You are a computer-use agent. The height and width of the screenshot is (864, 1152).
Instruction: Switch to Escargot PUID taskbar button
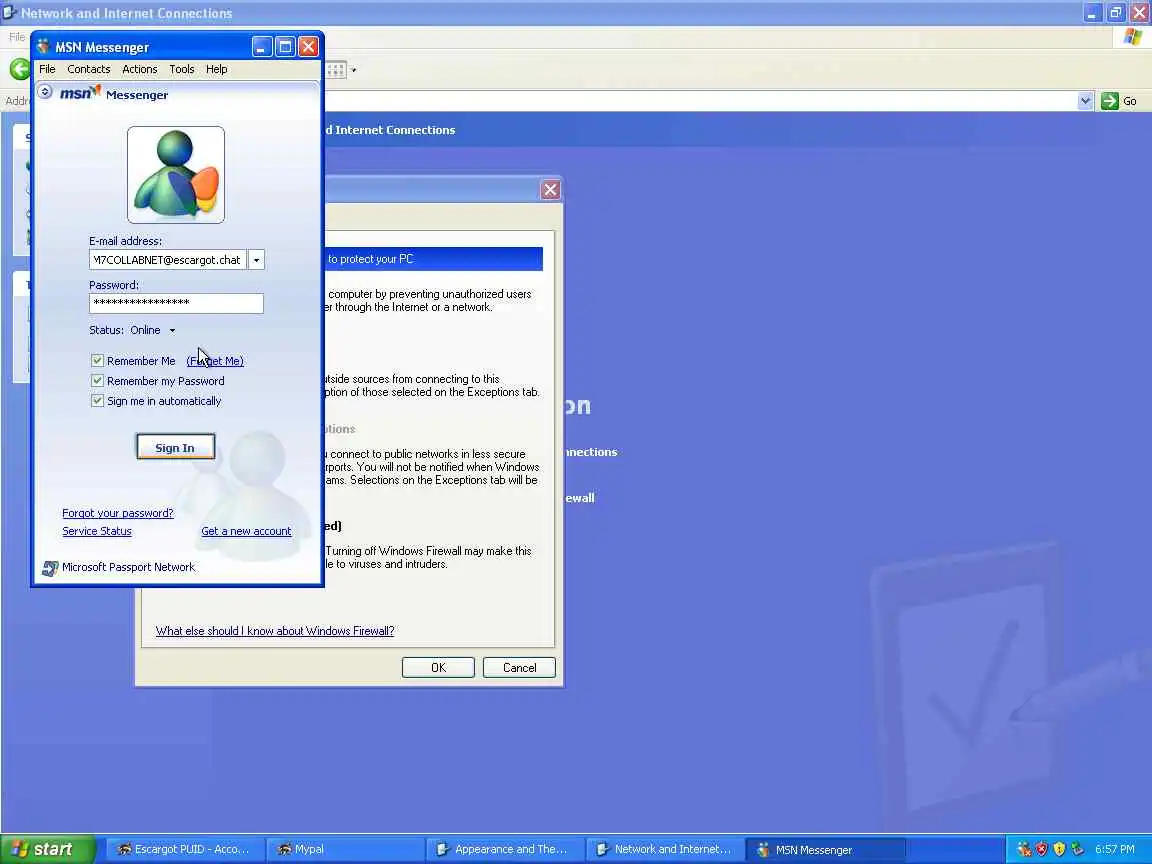coord(185,849)
